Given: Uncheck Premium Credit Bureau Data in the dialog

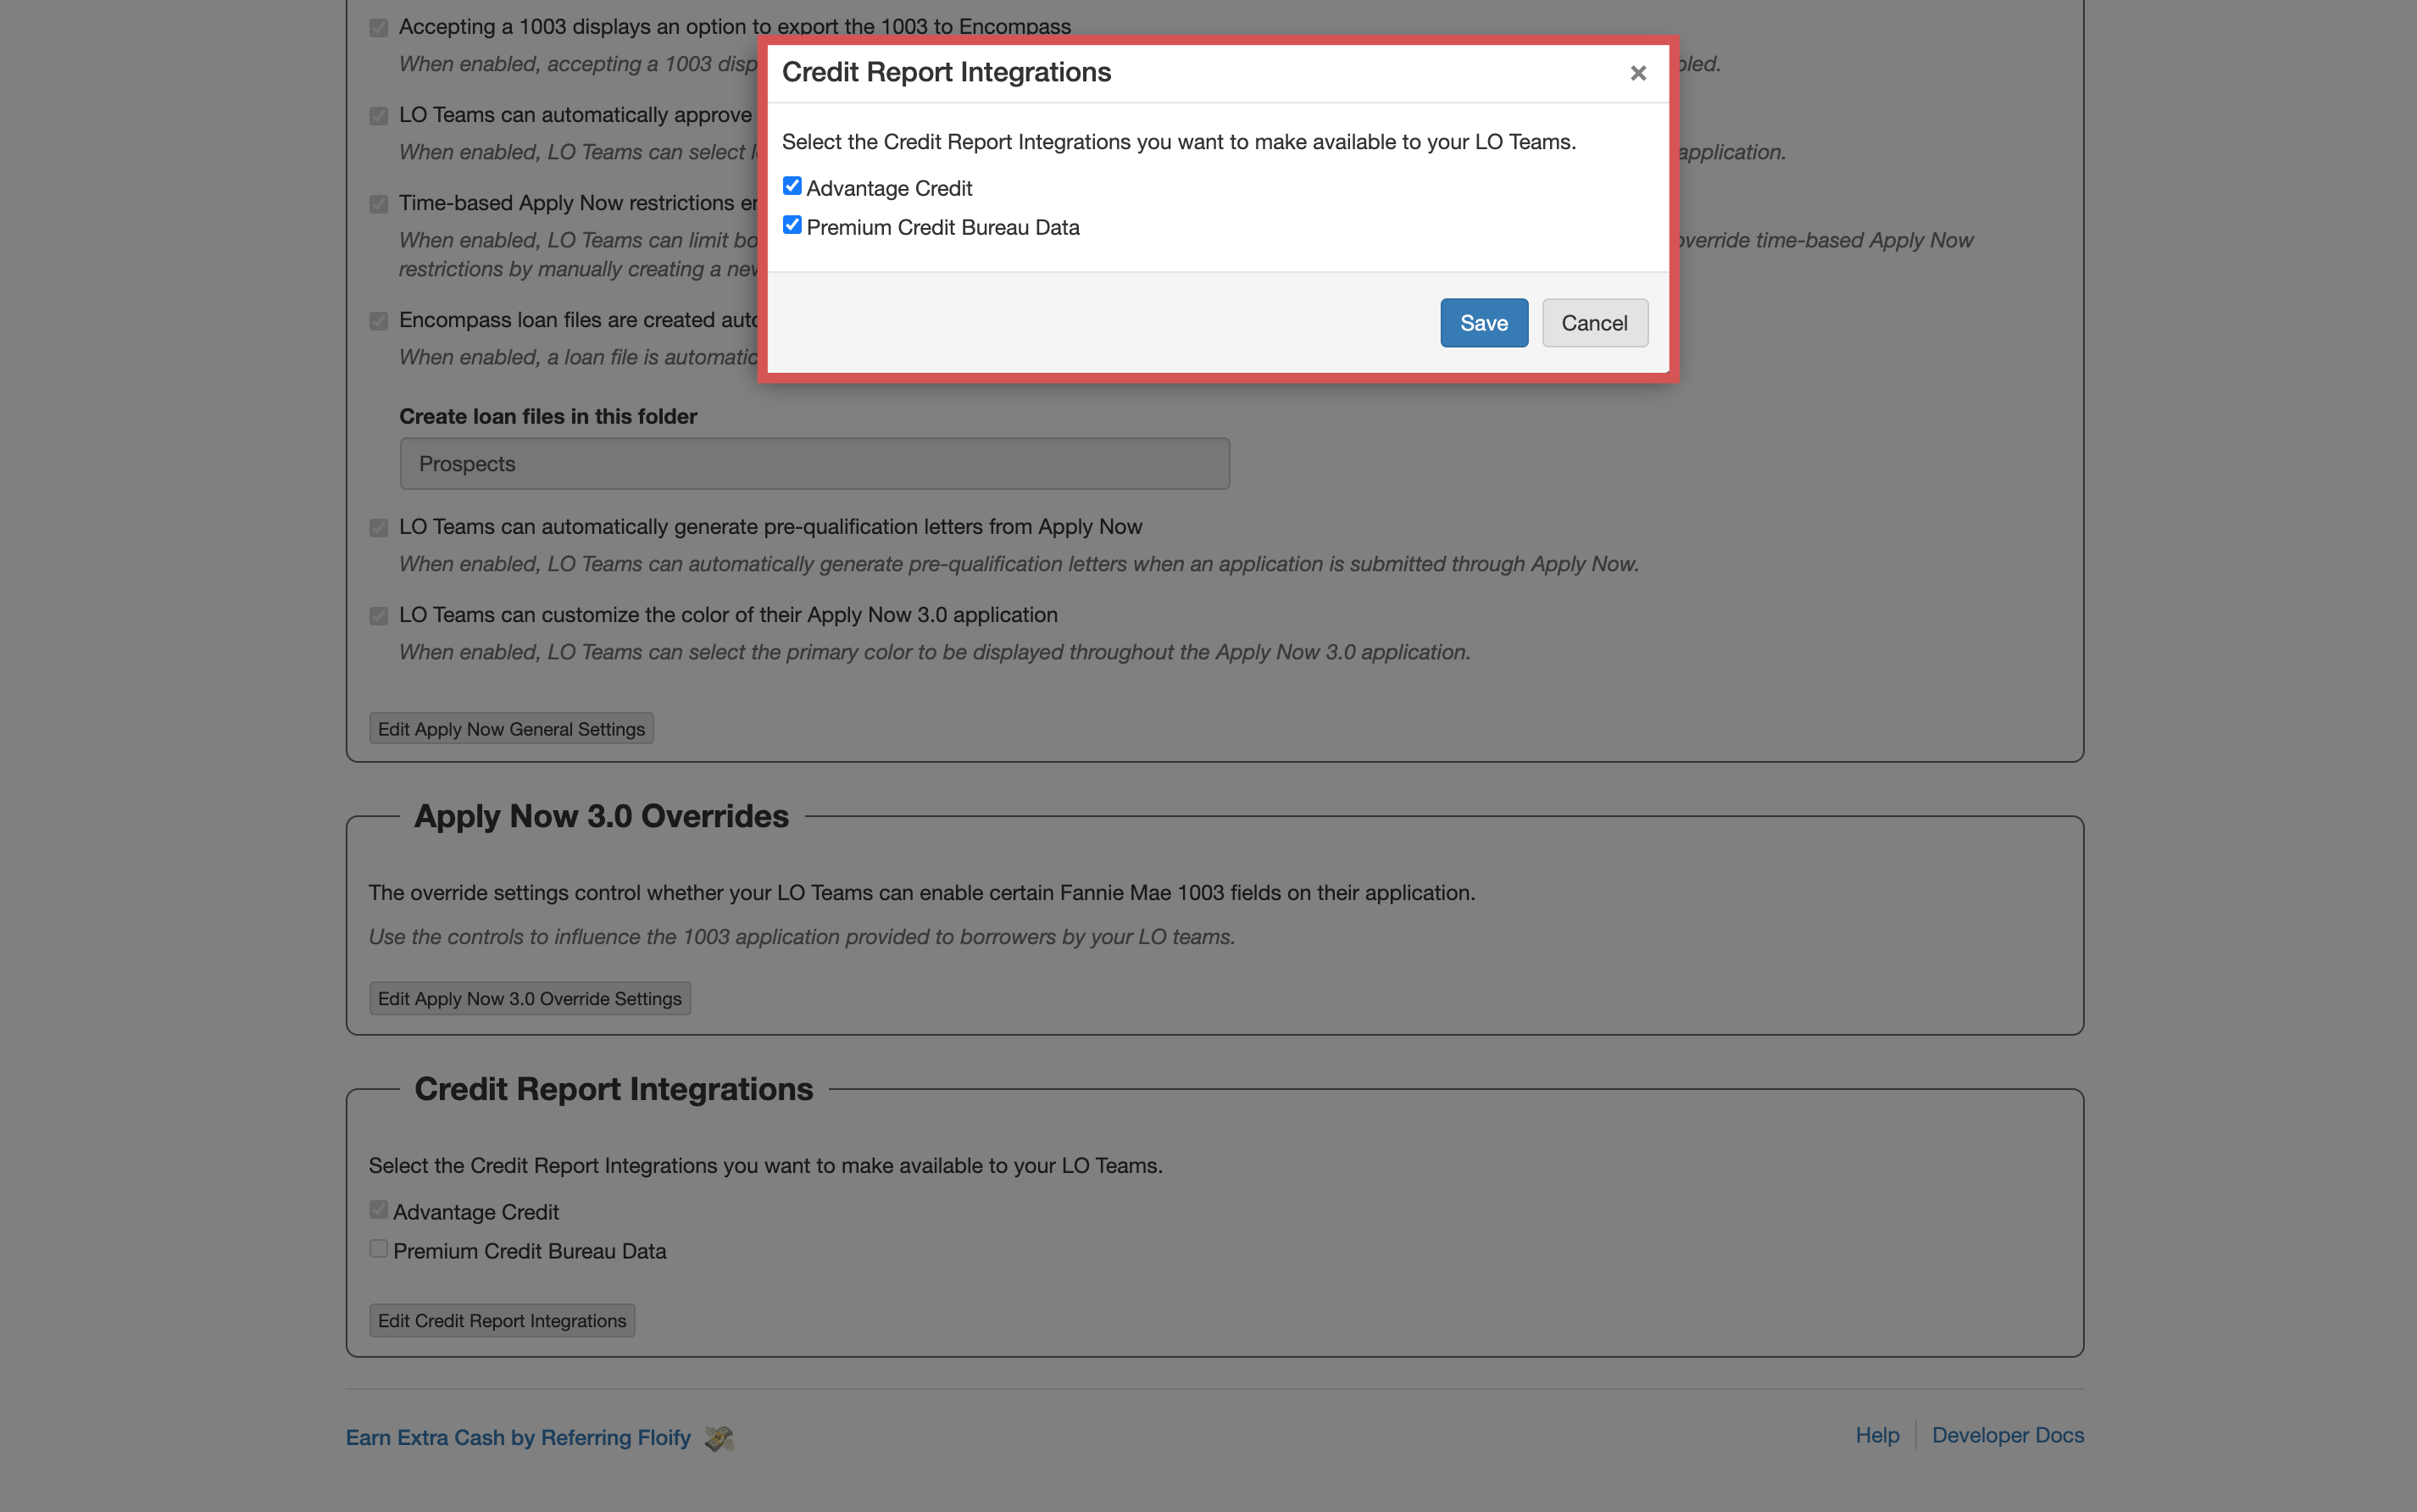Looking at the screenshot, I should (792, 225).
